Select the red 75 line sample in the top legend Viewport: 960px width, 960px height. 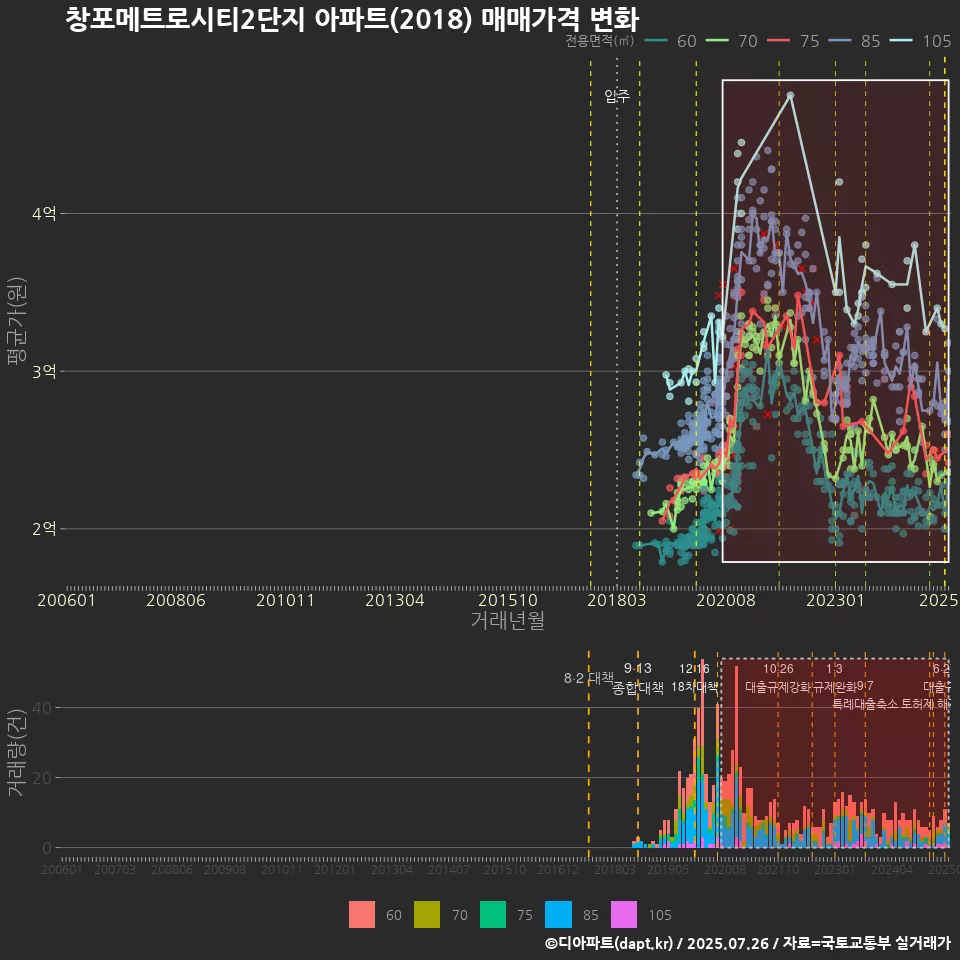pos(778,41)
